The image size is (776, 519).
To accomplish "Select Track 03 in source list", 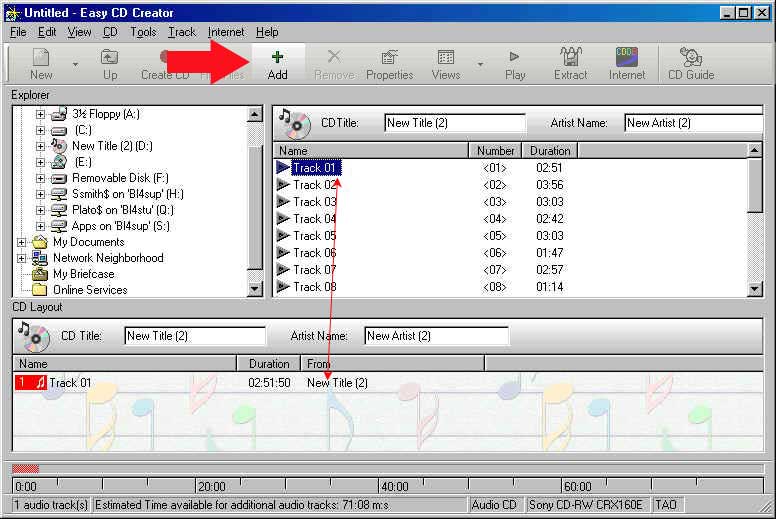I will [x=314, y=202].
